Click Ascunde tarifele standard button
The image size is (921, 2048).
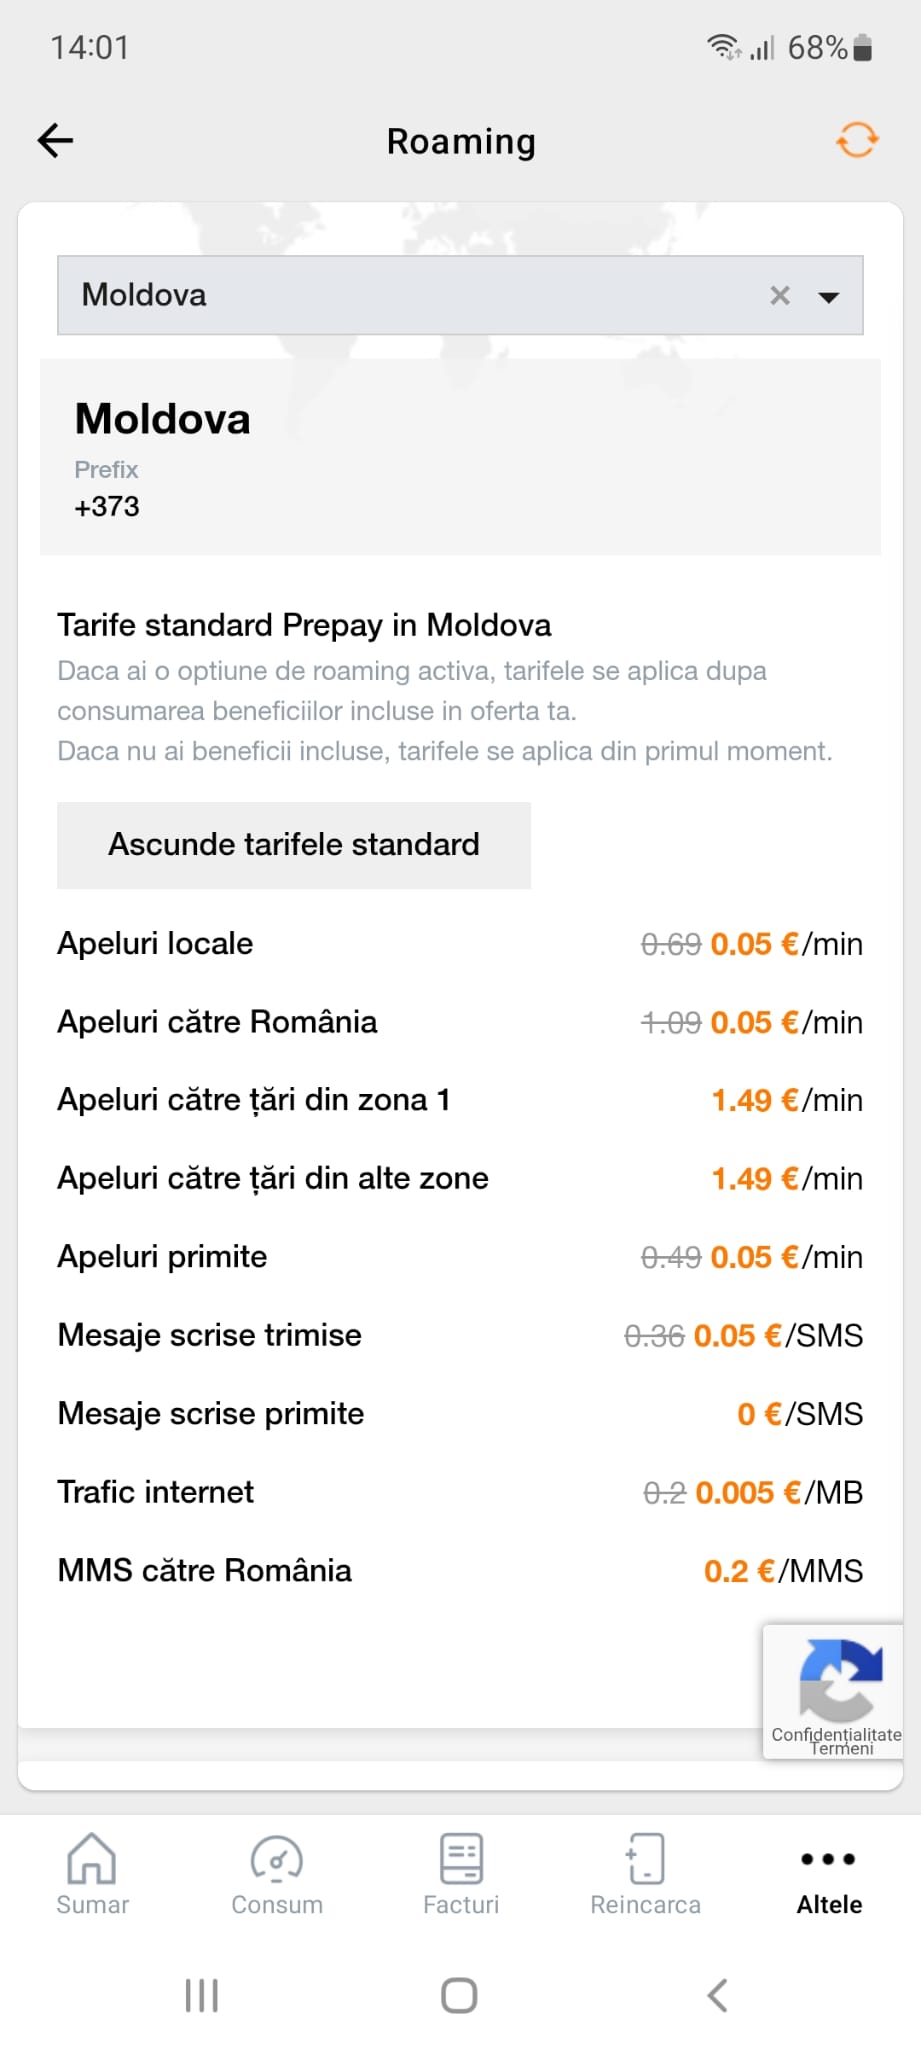294,845
